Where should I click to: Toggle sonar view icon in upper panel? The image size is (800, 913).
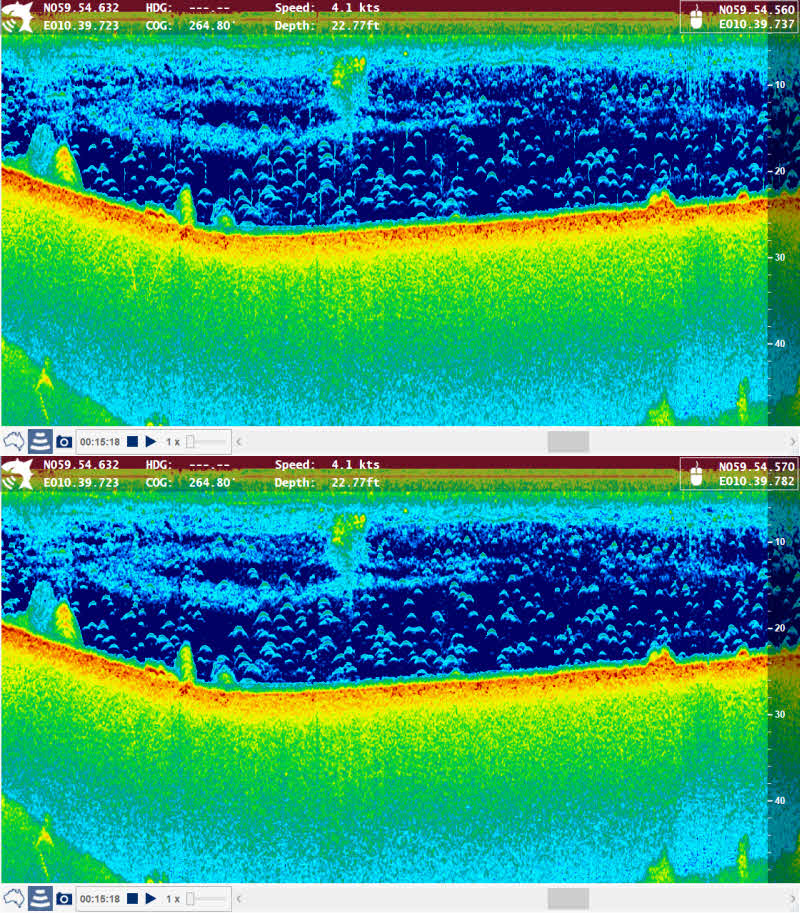click(39, 441)
